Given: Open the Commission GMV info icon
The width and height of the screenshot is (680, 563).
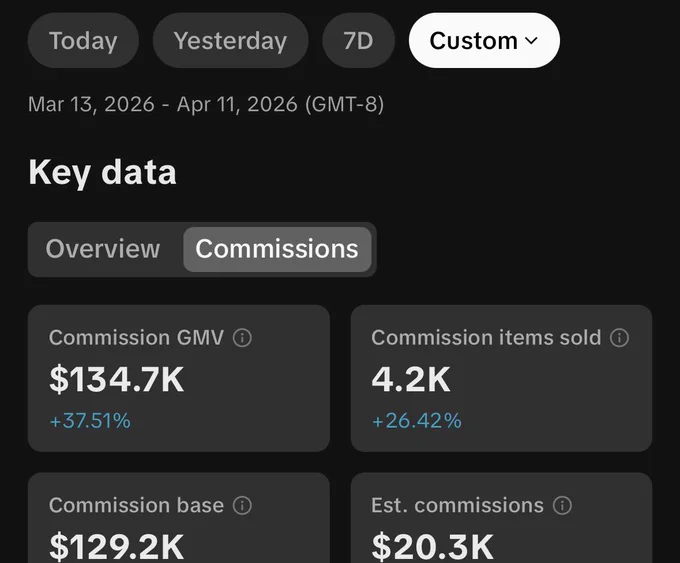Looking at the screenshot, I should [242, 338].
